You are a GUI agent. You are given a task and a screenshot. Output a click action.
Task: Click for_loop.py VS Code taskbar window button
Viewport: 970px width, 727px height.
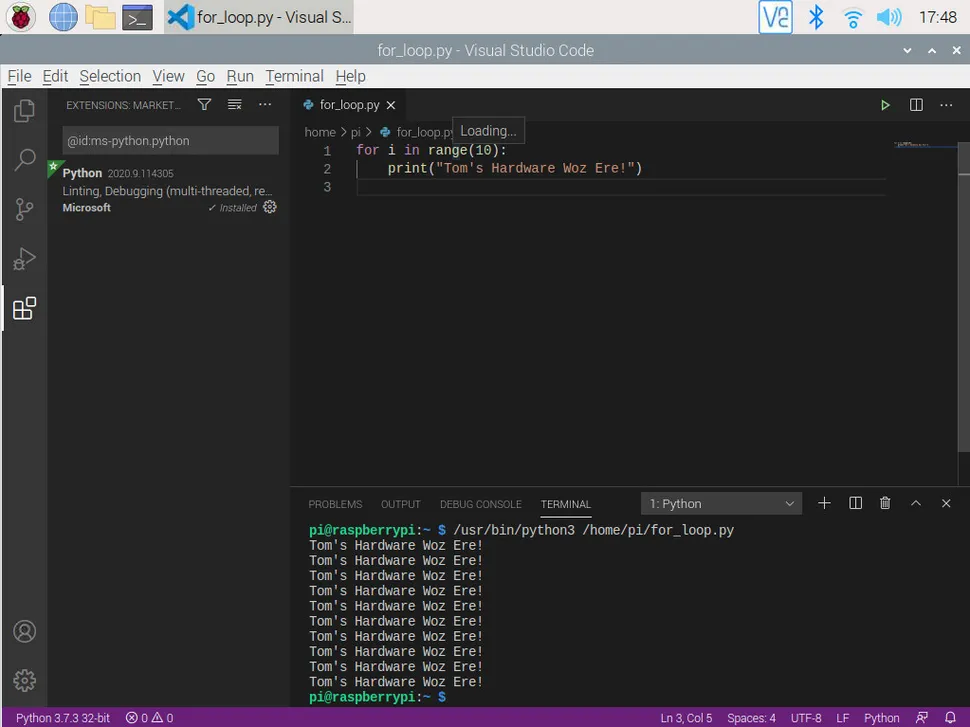tap(260, 17)
